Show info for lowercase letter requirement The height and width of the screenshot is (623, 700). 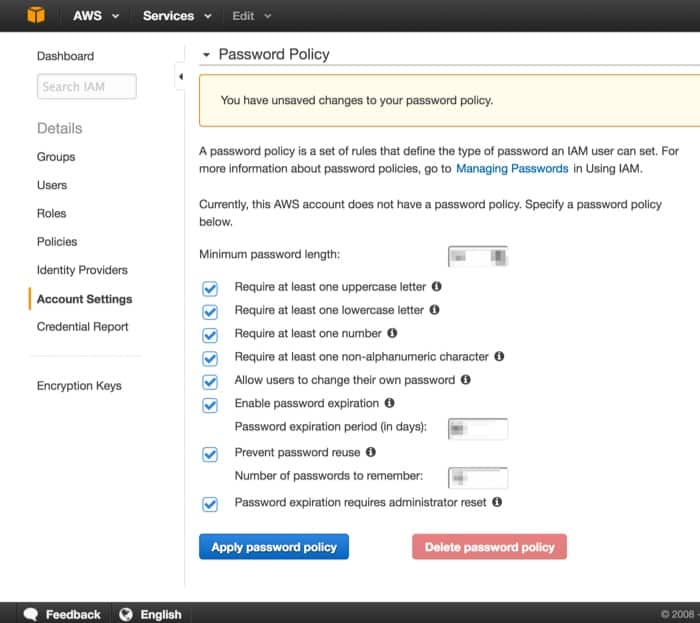[434, 310]
